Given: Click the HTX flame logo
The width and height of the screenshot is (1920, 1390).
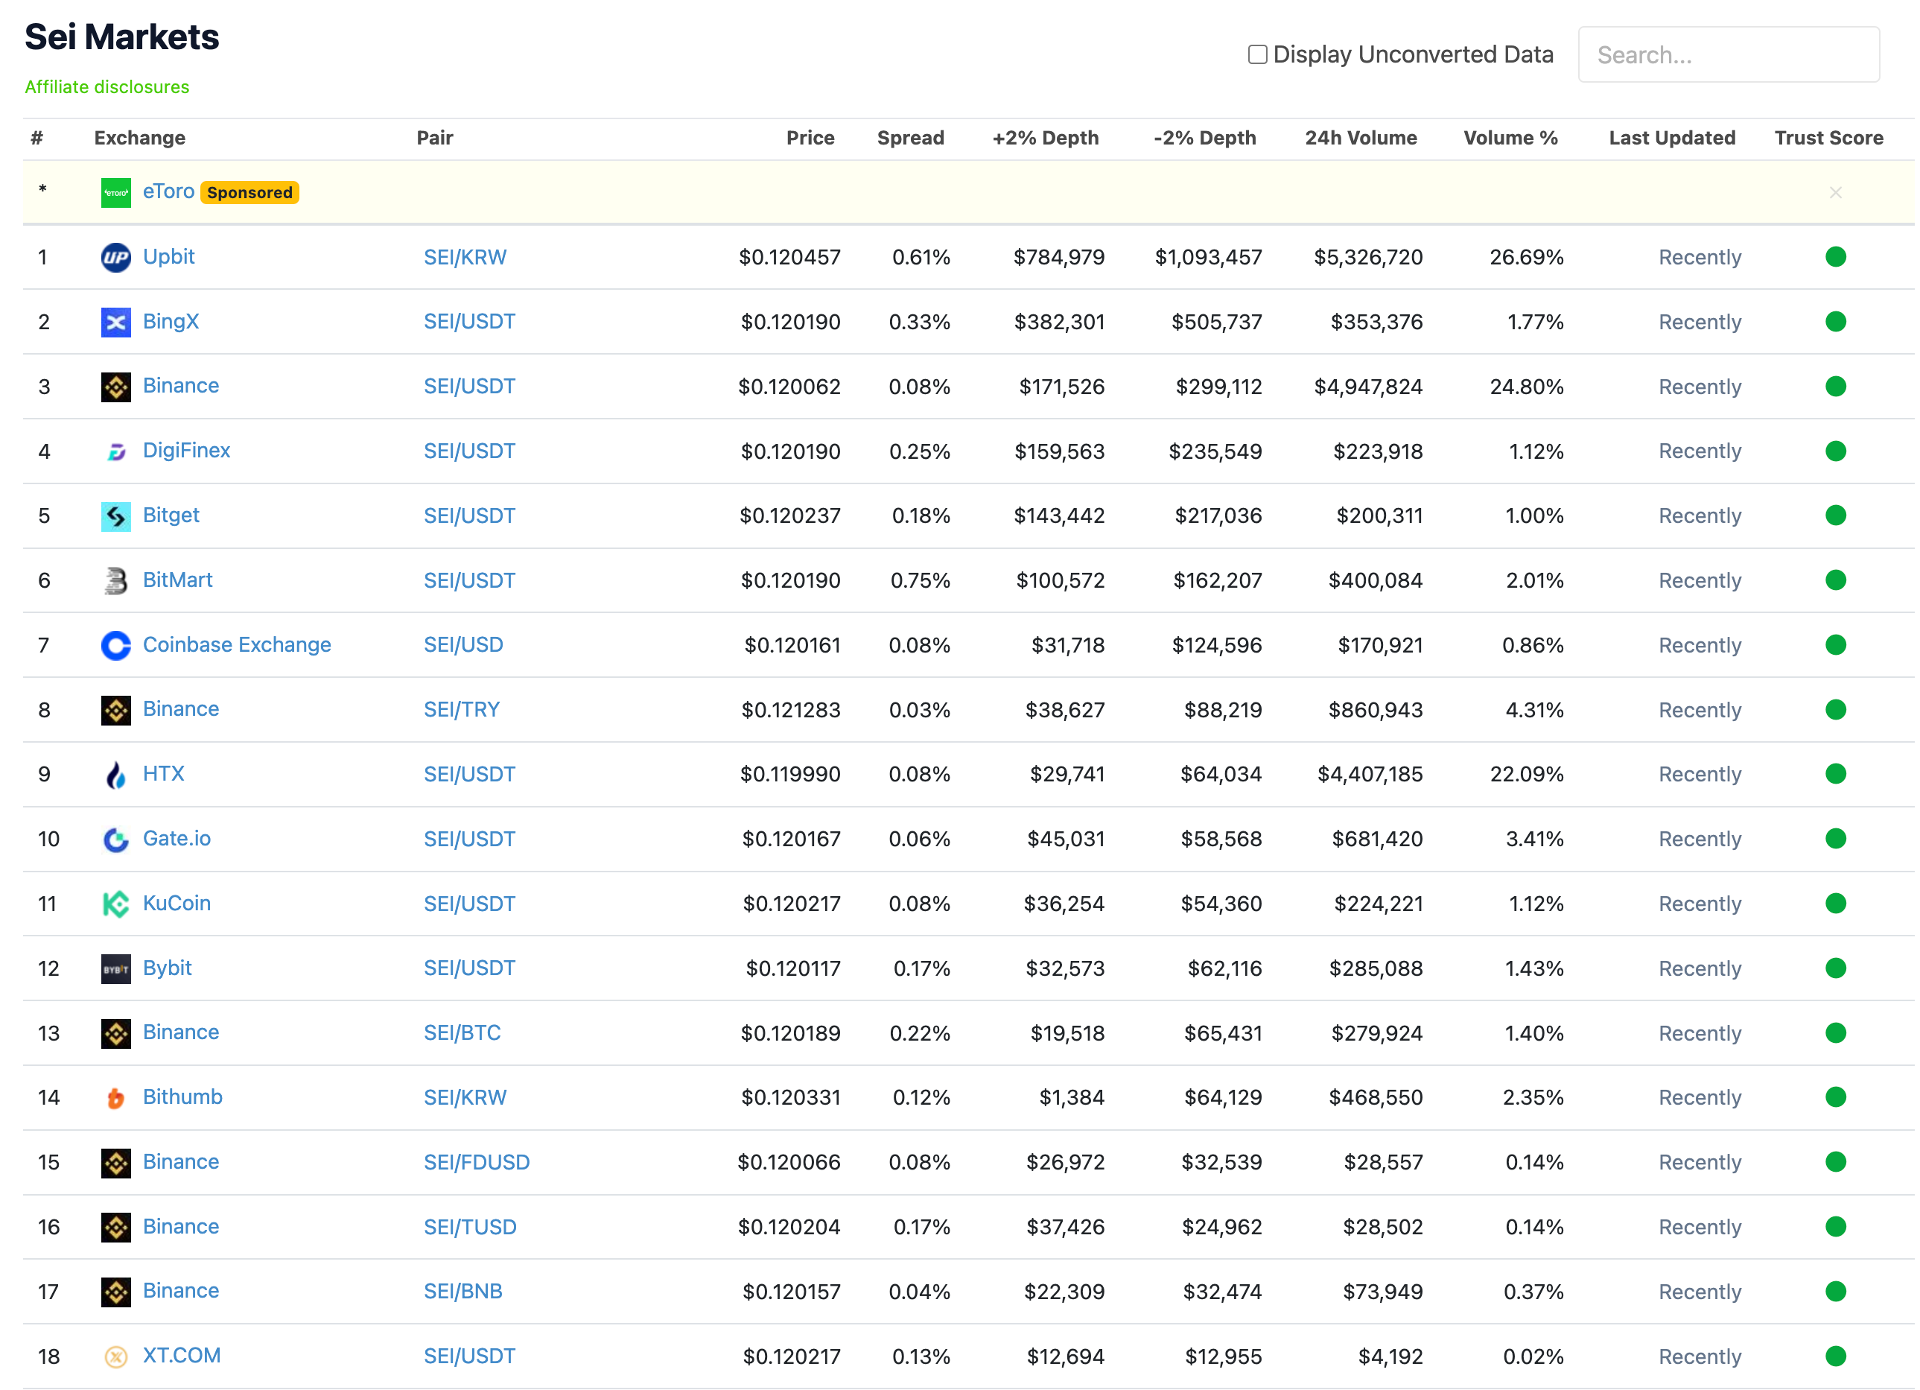Looking at the screenshot, I should click(x=116, y=775).
